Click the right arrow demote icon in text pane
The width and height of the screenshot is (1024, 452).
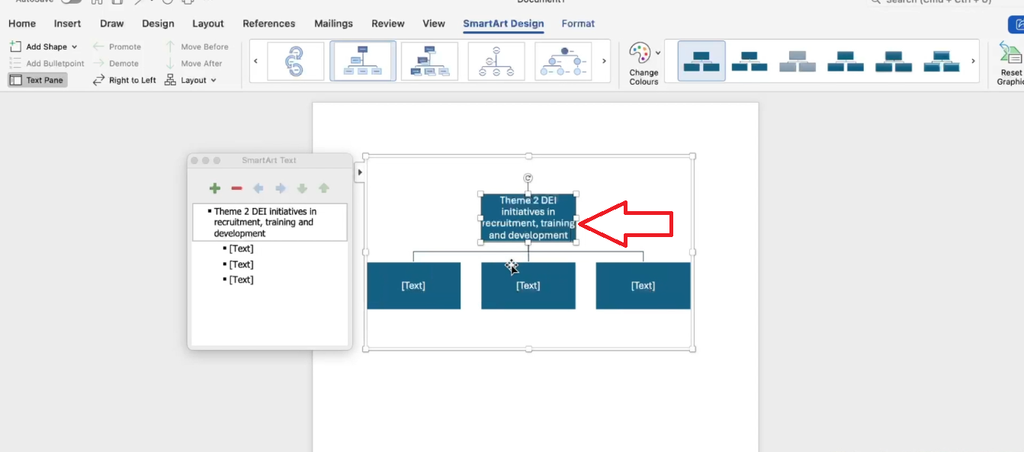280,188
